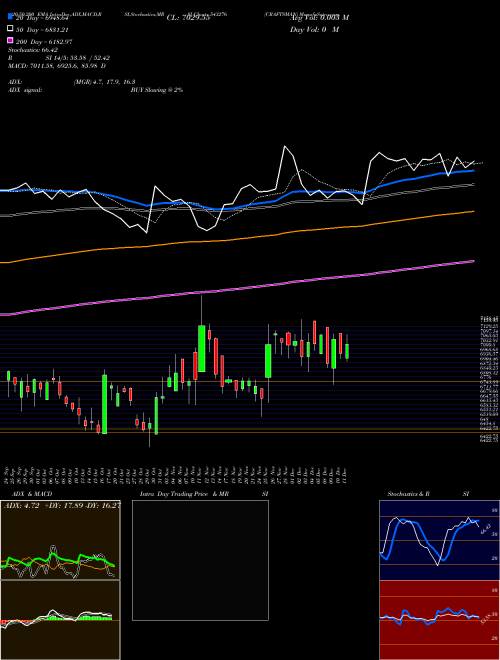The width and height of the screenshot is (500, 660).
Task: Click the white price line's highest peak
Action: (285, 146)
